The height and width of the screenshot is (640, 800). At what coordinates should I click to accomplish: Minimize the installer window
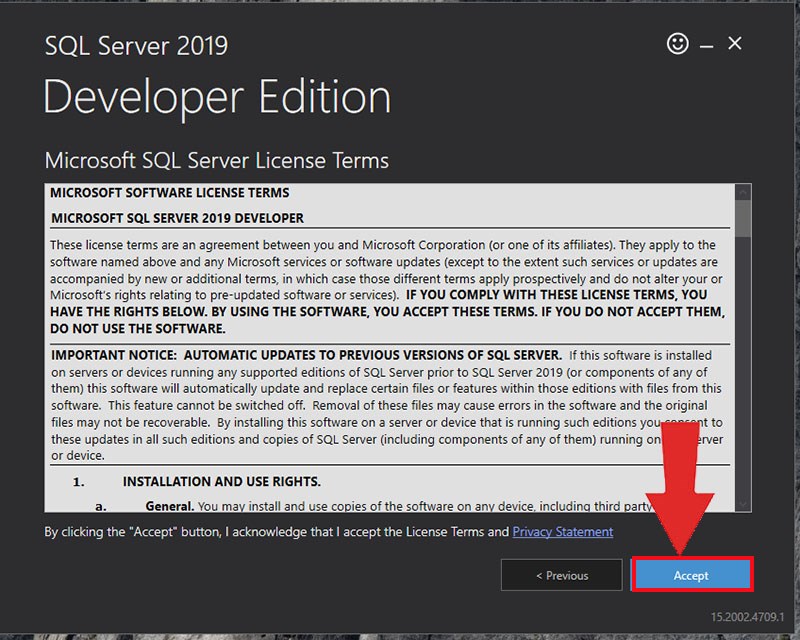tap(705, 44)
